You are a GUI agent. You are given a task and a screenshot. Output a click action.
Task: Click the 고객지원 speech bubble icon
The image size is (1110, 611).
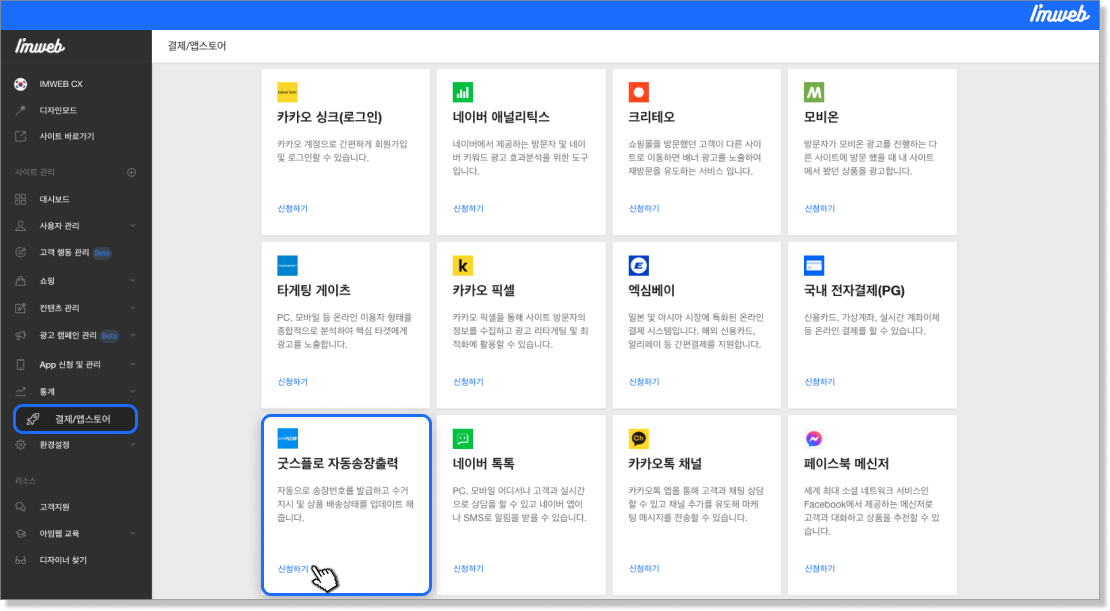(x=21, y=507)
